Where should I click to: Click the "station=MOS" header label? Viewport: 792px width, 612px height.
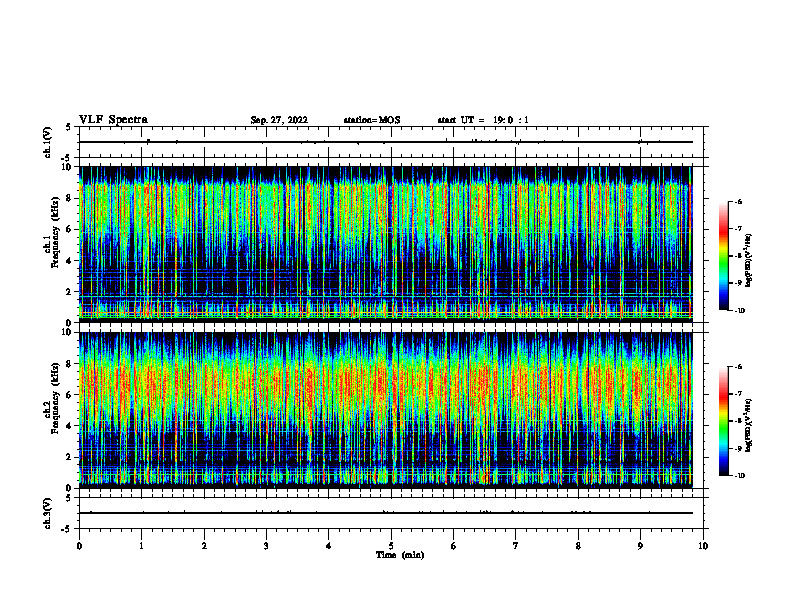click(x=372, y=120)
